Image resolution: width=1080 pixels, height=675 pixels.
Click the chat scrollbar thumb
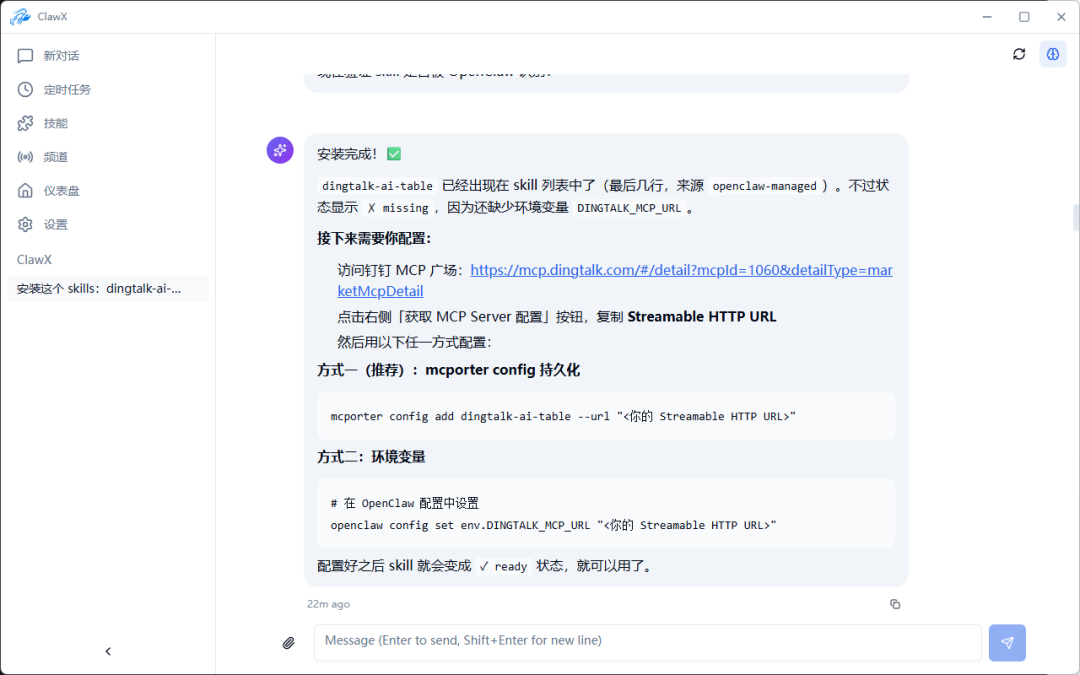point(1076,218)
